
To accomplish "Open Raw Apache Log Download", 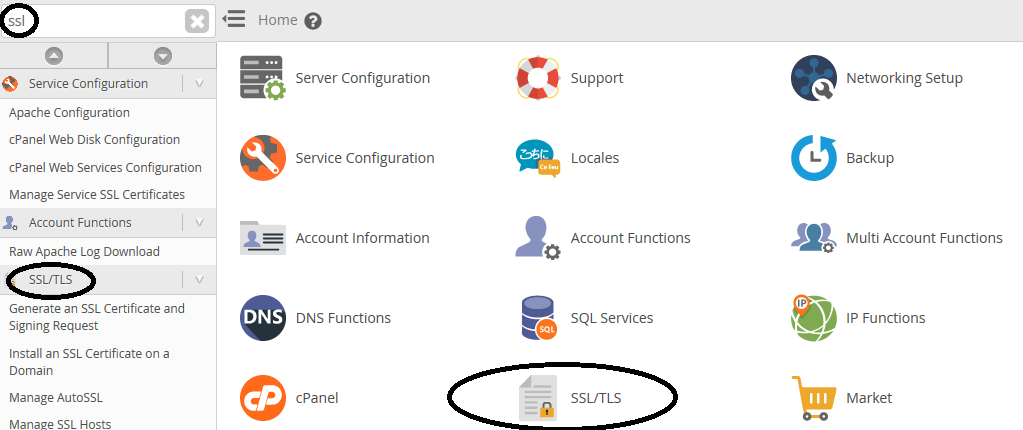I will click(x=84, y=251).
